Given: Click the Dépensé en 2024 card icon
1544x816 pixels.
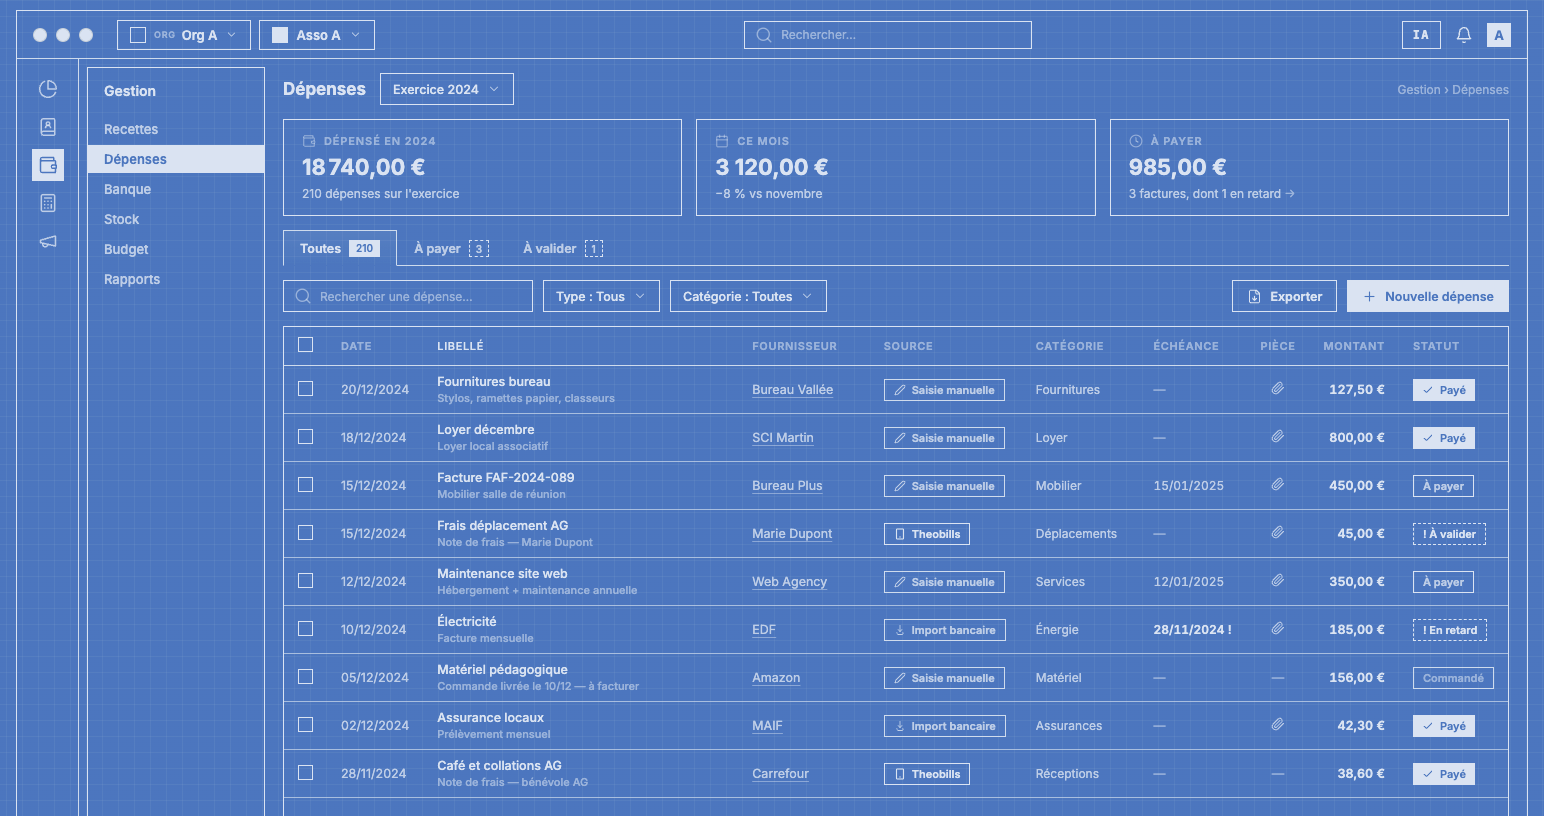Looking at the screenshot, I should pos(309,141).
